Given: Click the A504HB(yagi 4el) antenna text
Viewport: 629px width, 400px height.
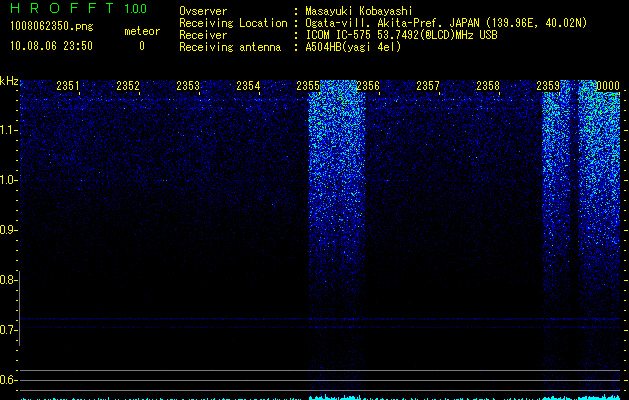Looking at the screenshot, I should point(353,47).
